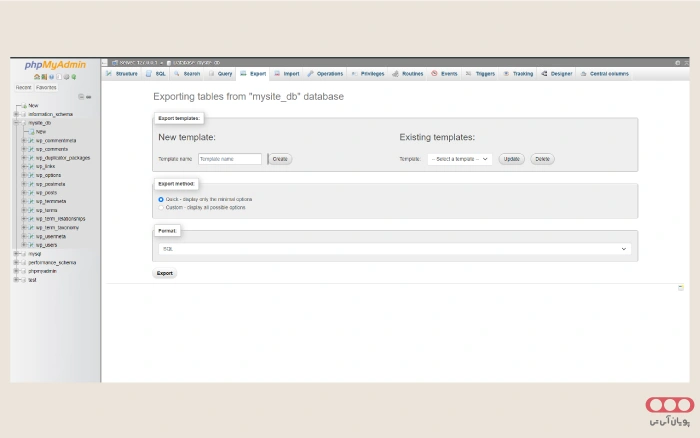The image size is (700, 438).
Task: Click the wp_term_relationships table icon
Action: click(x=31, y=219)
